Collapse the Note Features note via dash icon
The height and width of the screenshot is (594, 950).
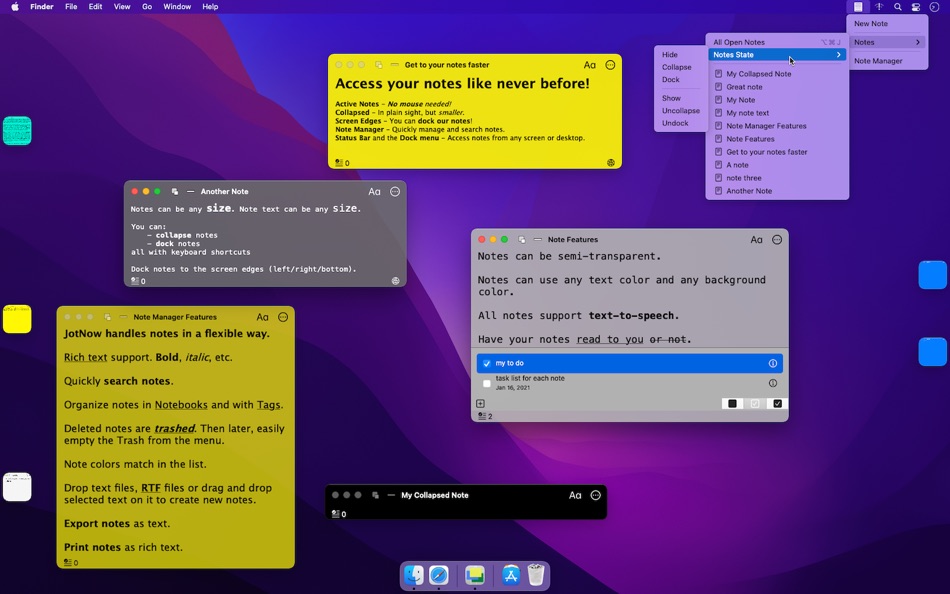click(537, 239)
